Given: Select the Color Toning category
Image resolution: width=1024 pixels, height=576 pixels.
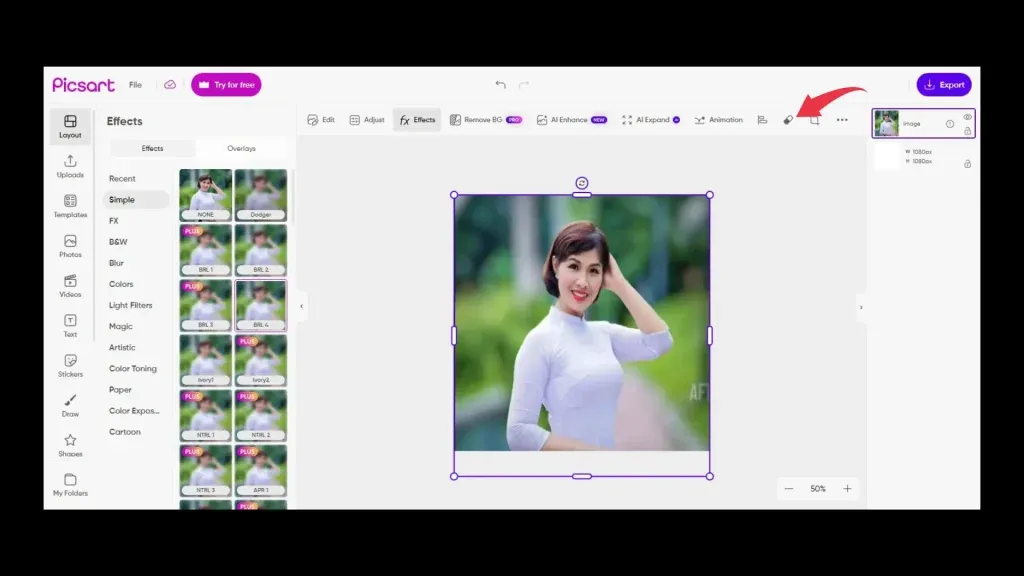Looking at the screenshot, I should [133, 368].
